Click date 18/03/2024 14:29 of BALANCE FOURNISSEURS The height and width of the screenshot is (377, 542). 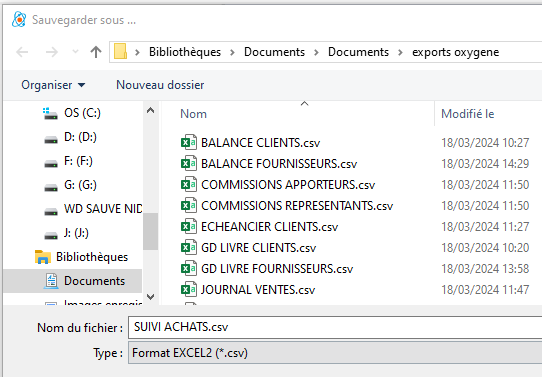tap(485, 164)
